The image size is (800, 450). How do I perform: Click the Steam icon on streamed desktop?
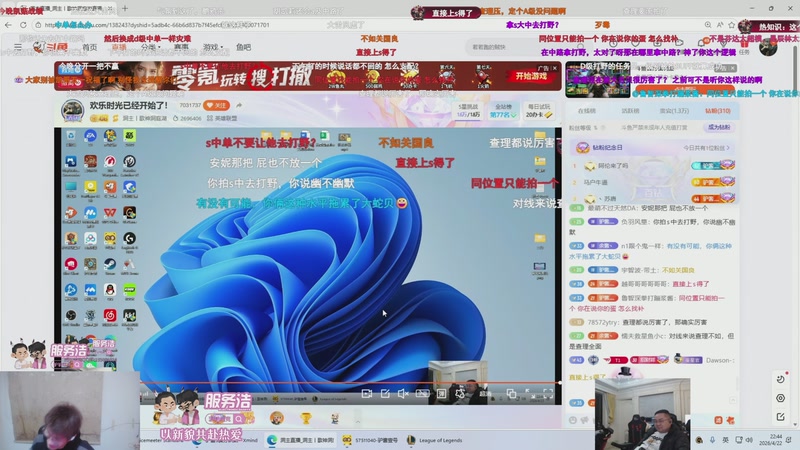(110, 265)
